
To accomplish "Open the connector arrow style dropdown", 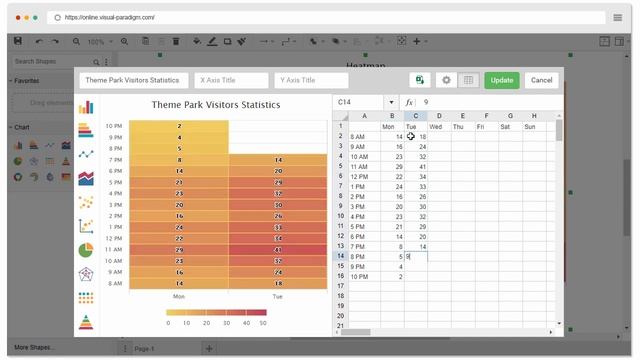I will [x=267, y=41].
